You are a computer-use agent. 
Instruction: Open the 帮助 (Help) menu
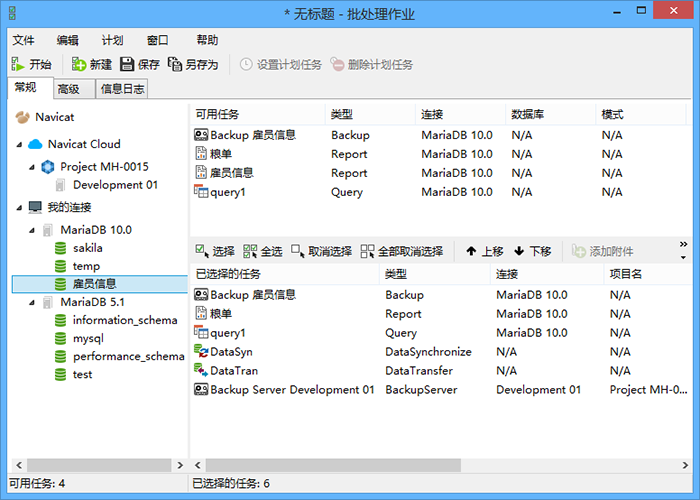[x=207, y=40]
